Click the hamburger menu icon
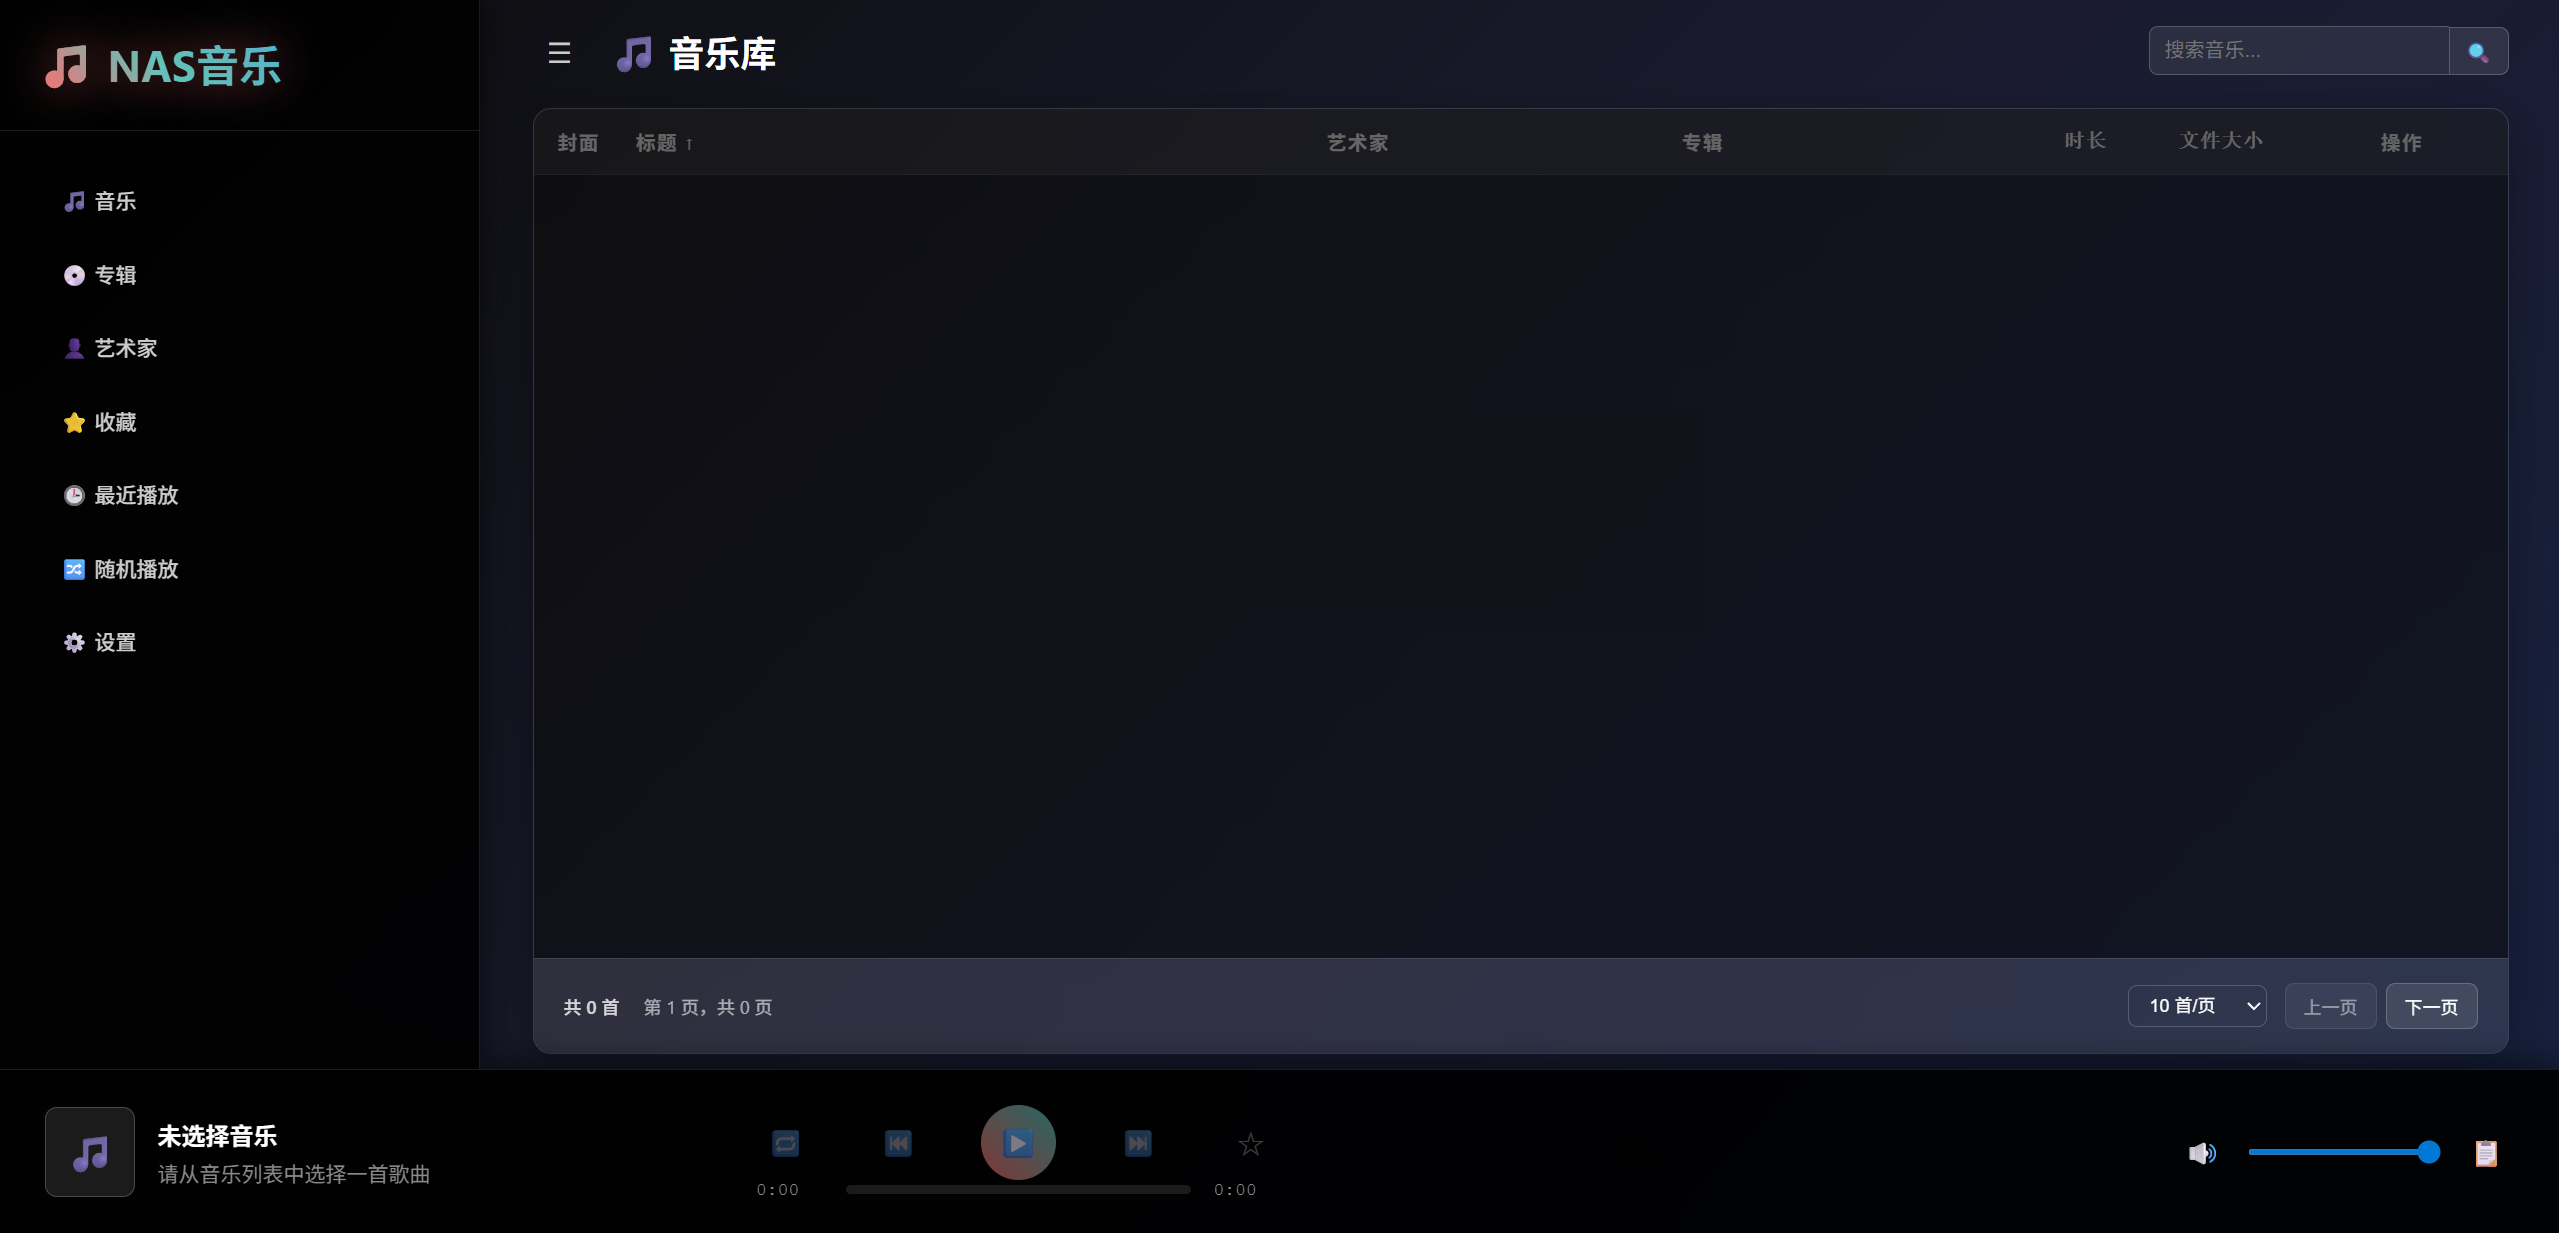 [x=559, y=53]
